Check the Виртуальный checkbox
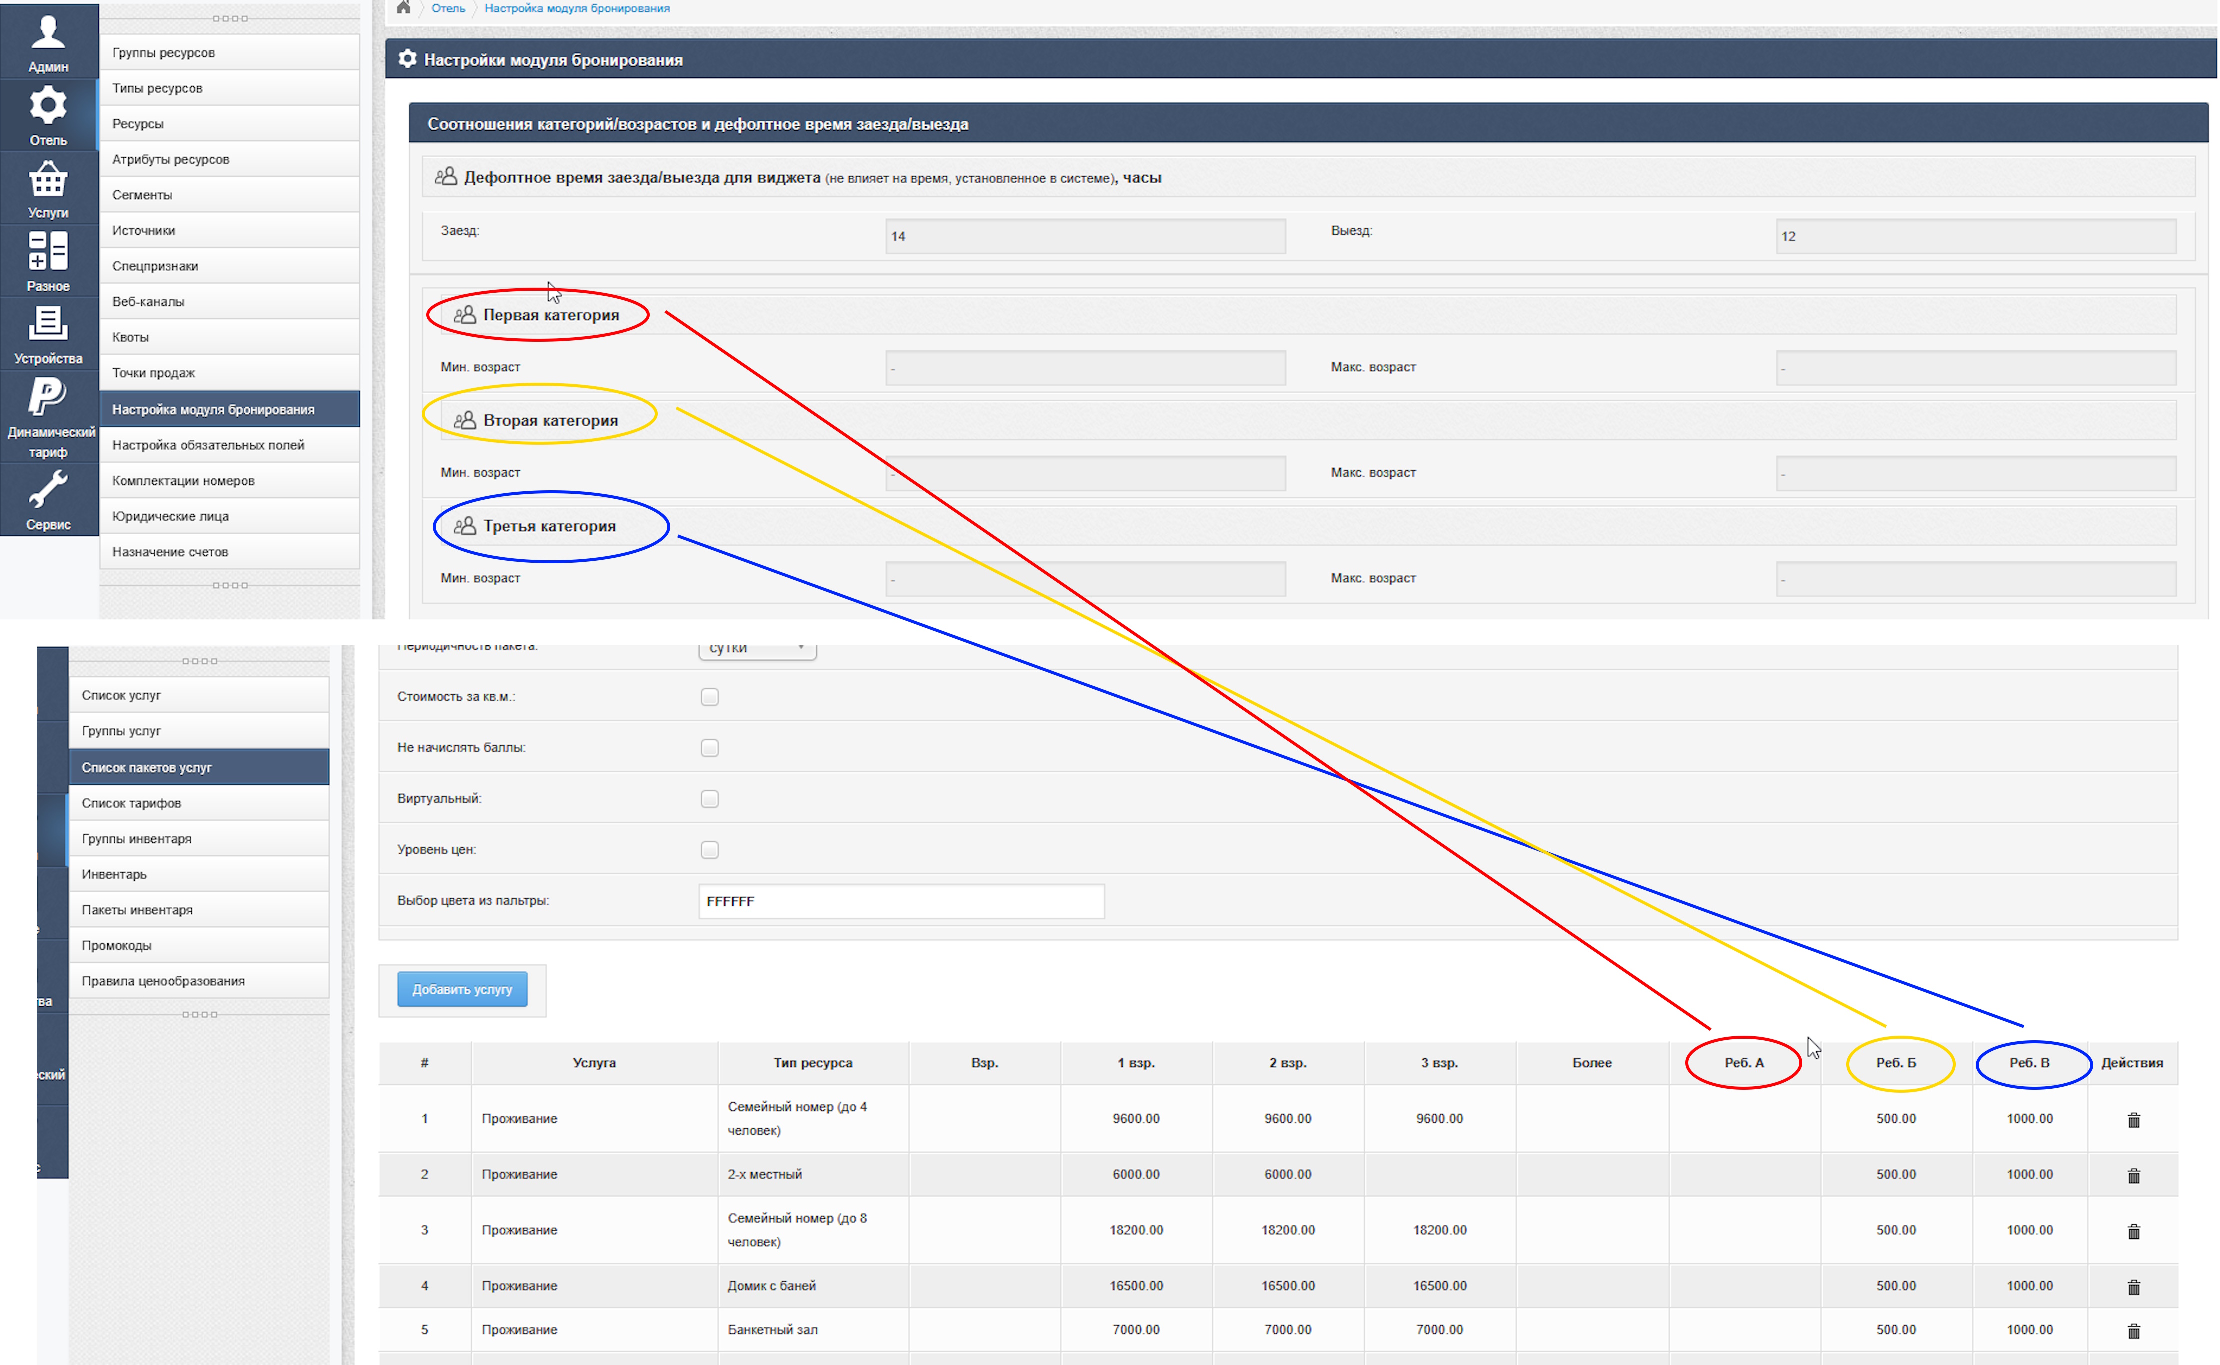Screen dimensions: 2220x1365 pyautogui.click(x=710, y=799)
